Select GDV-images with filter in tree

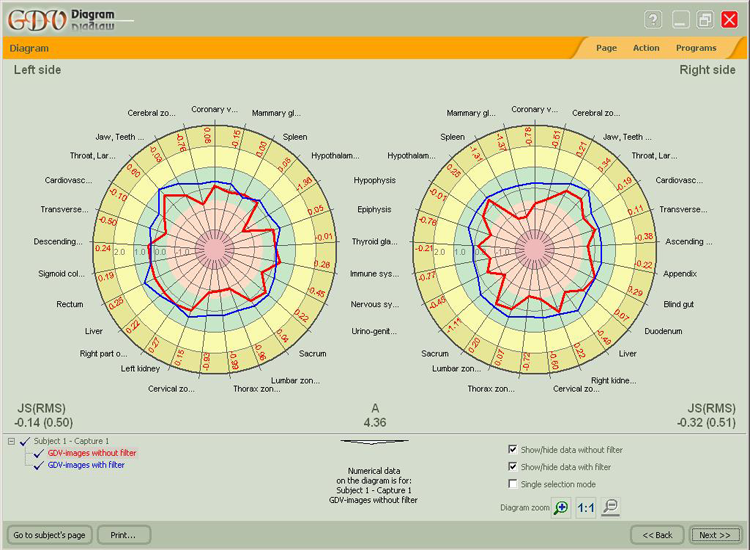click(x=86, y=465)
